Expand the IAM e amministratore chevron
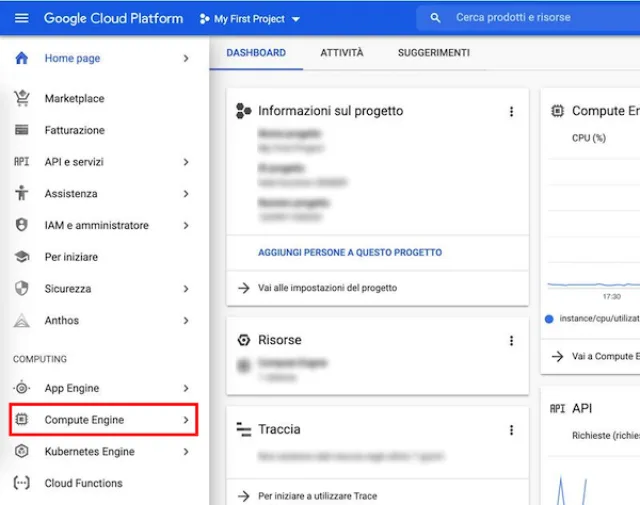Image resolution: width=640 pixels, height=505 pixels. (186, 226)
